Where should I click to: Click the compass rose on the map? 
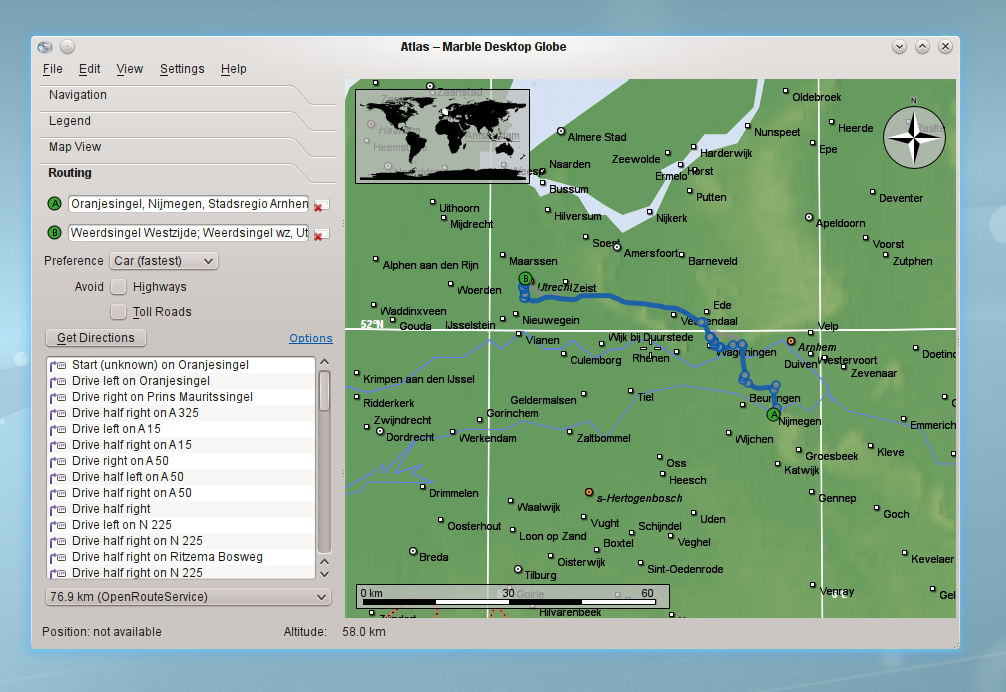coord(914,137)
